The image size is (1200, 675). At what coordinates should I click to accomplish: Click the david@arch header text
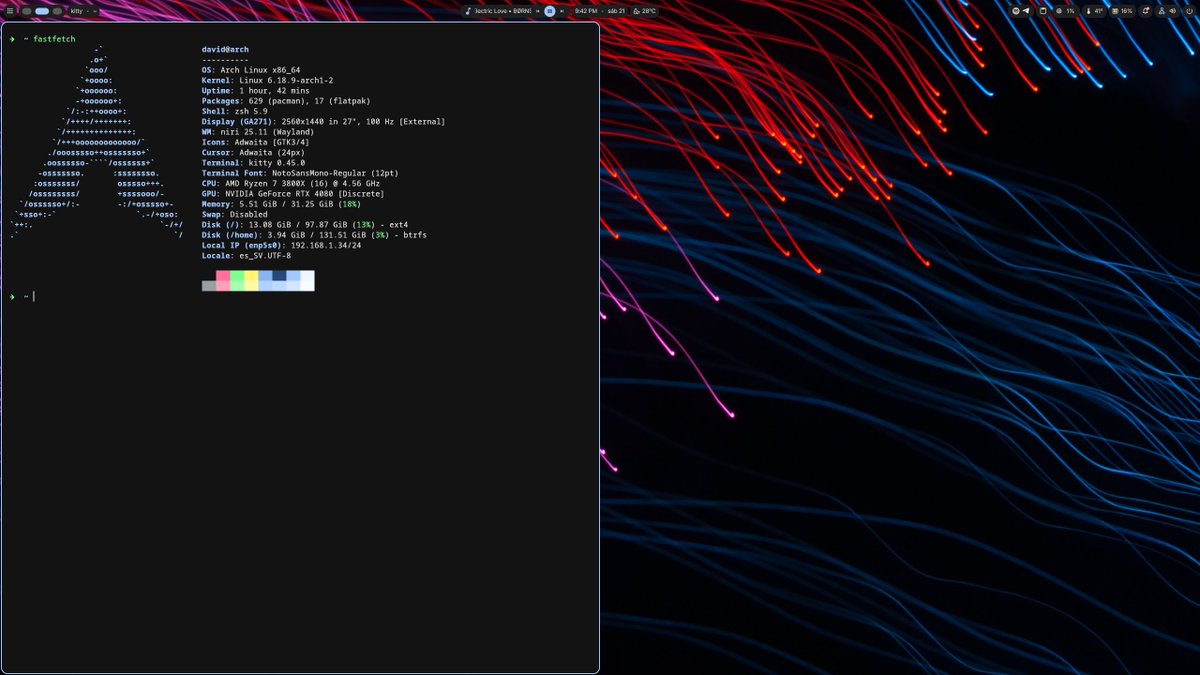click(x=227, y=49)
